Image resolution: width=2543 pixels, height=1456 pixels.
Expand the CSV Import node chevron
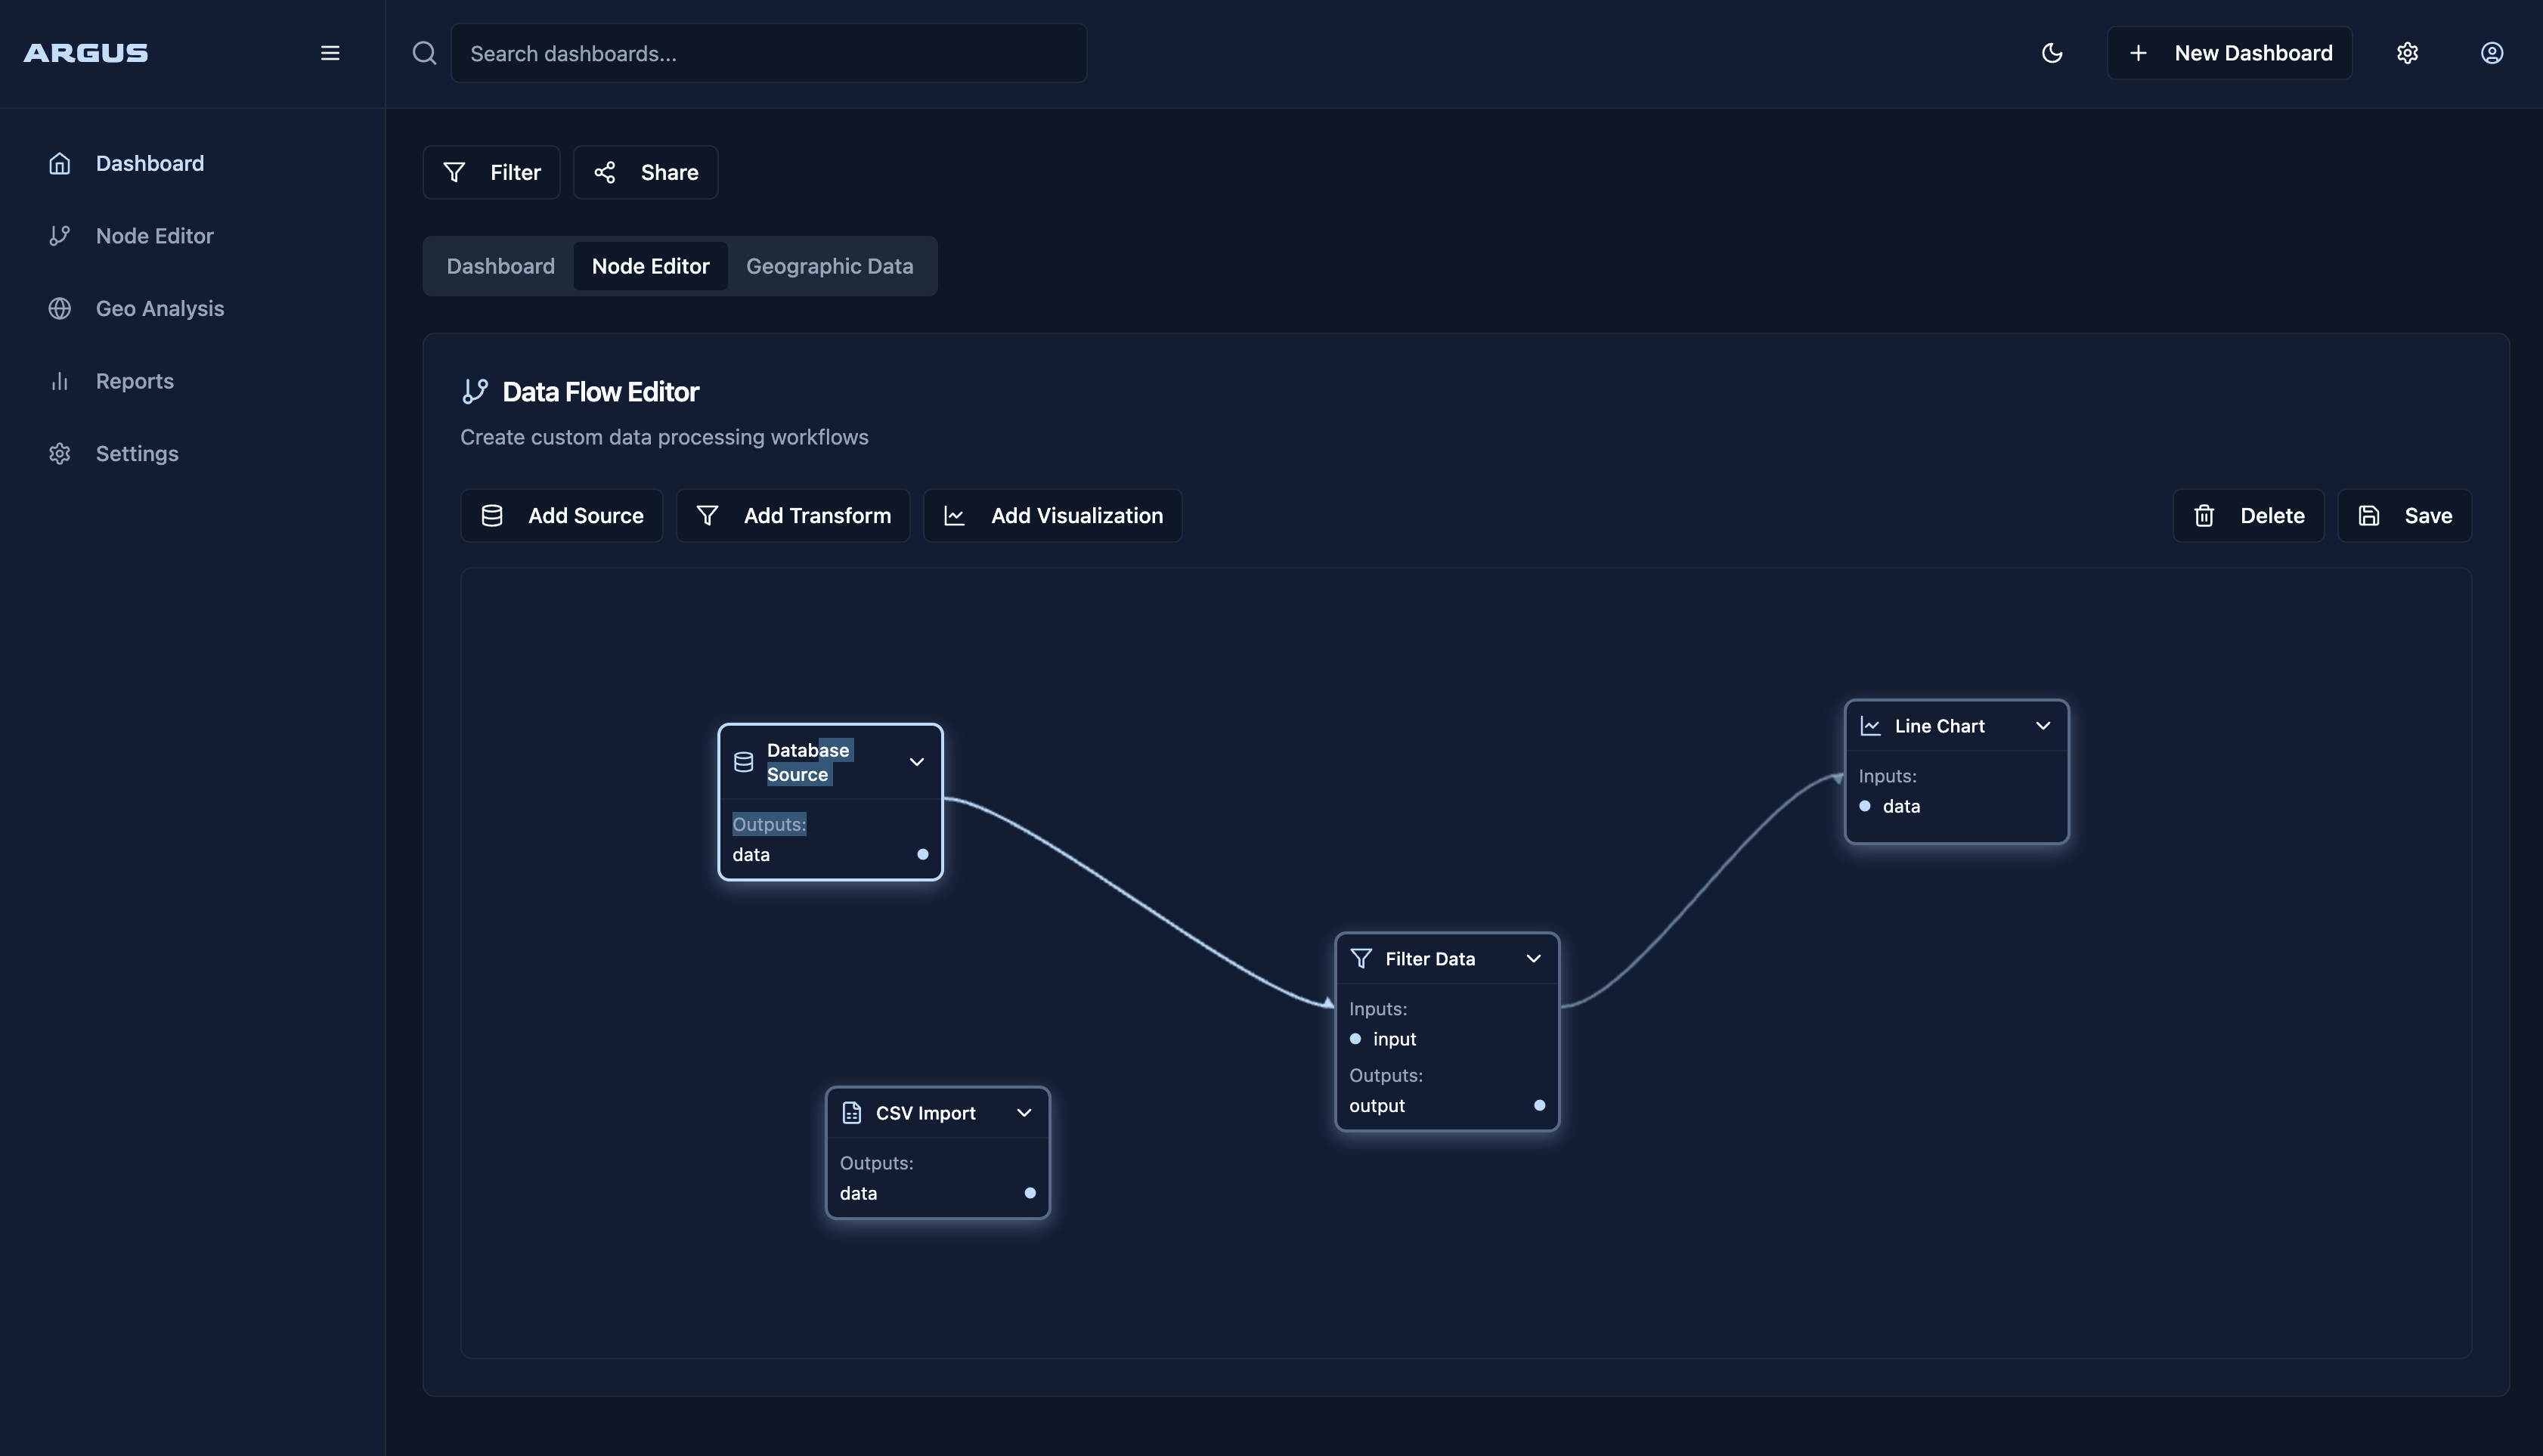tap(1024, 1113)
